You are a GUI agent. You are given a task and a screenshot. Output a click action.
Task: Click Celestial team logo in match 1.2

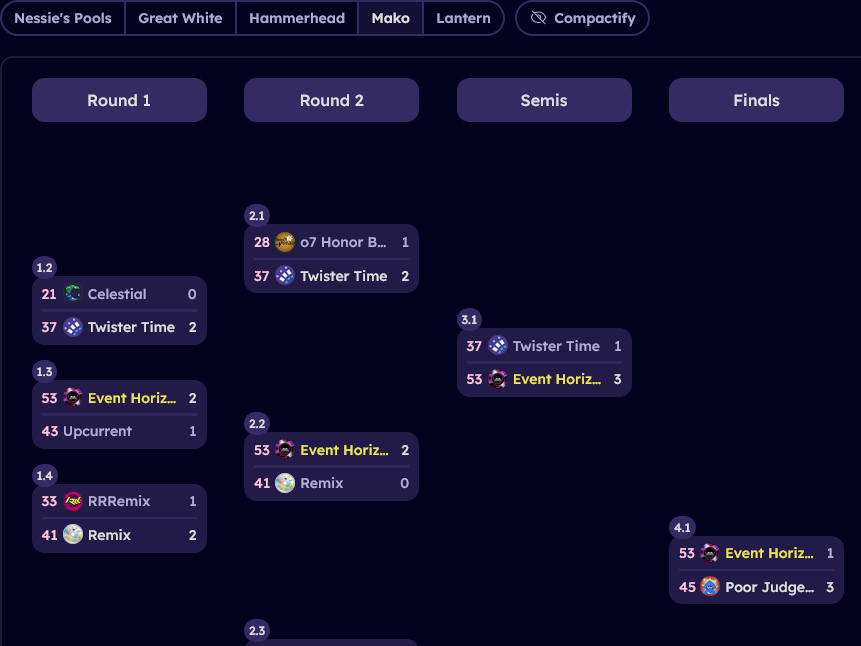click(x=73, y=294)
